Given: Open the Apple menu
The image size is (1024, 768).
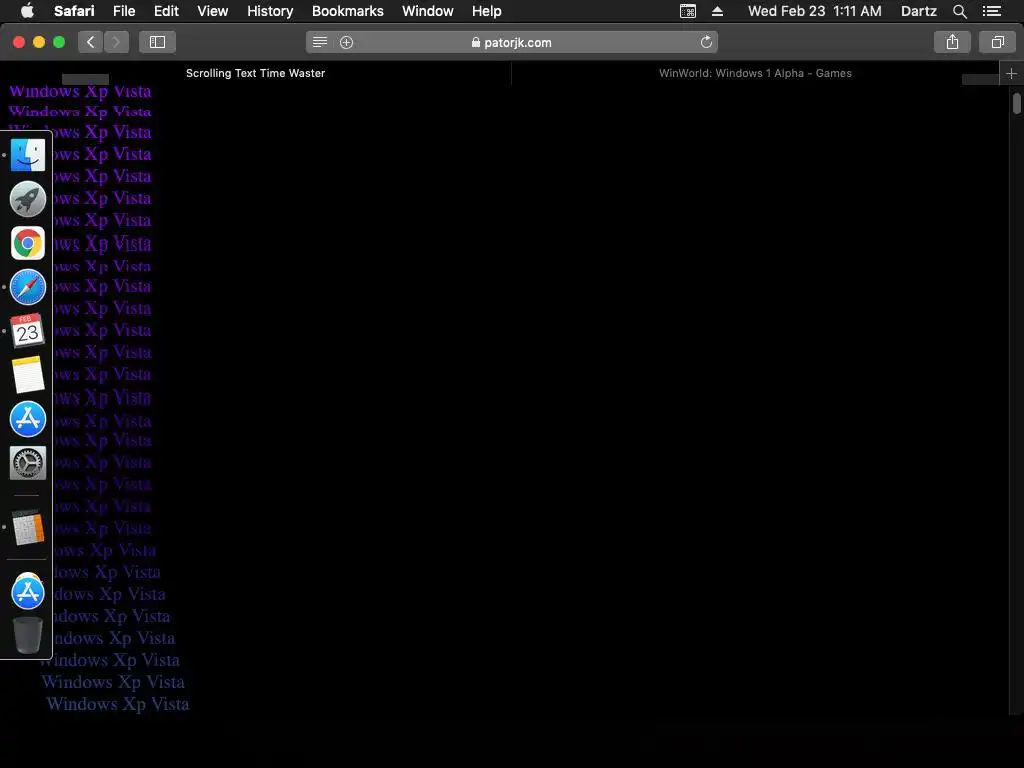Looking at the screenshot, I should [27, 11].
